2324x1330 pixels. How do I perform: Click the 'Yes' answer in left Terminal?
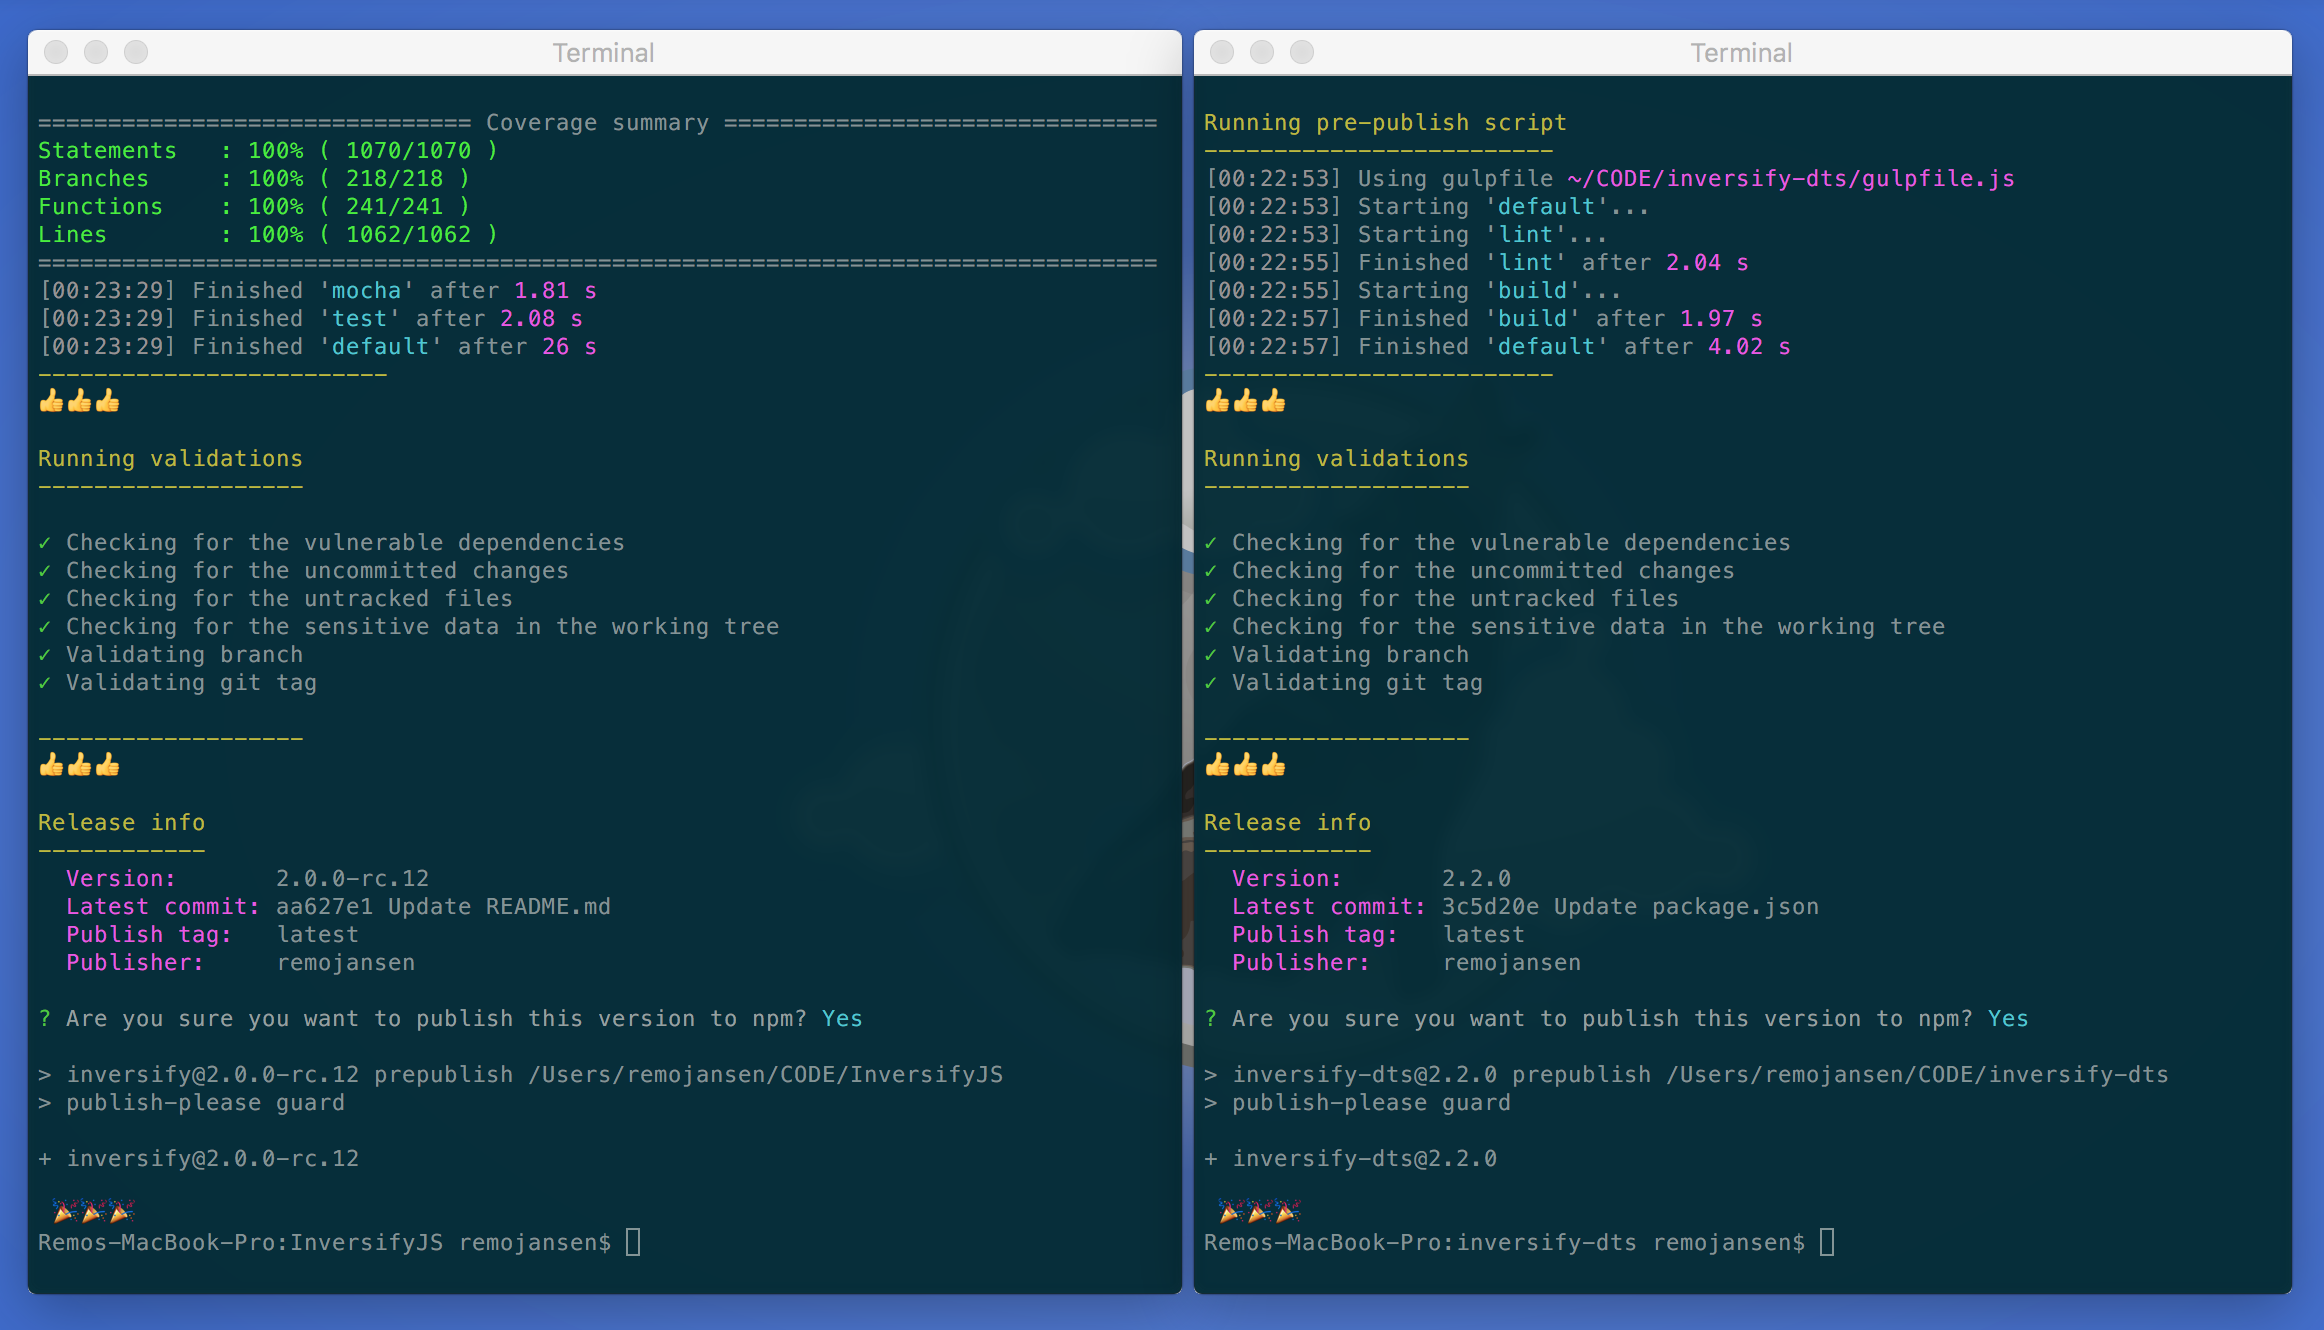(x=842, y=1019)
